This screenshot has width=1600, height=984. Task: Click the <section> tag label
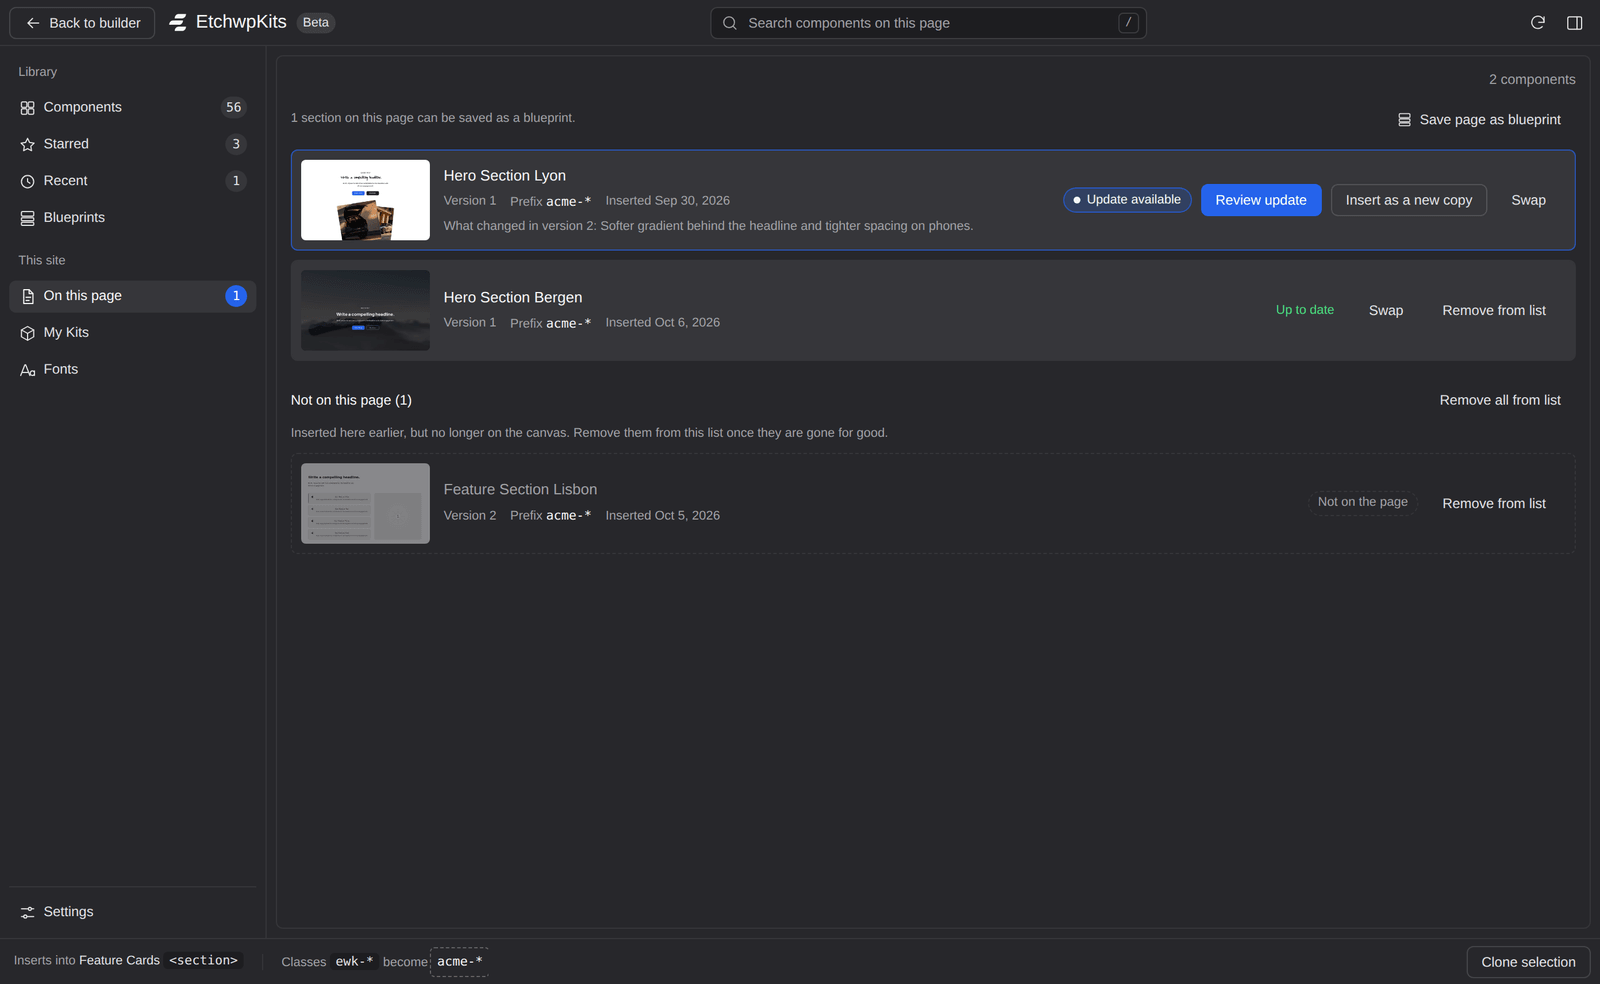pyautogui.click(x=203, y=960)
